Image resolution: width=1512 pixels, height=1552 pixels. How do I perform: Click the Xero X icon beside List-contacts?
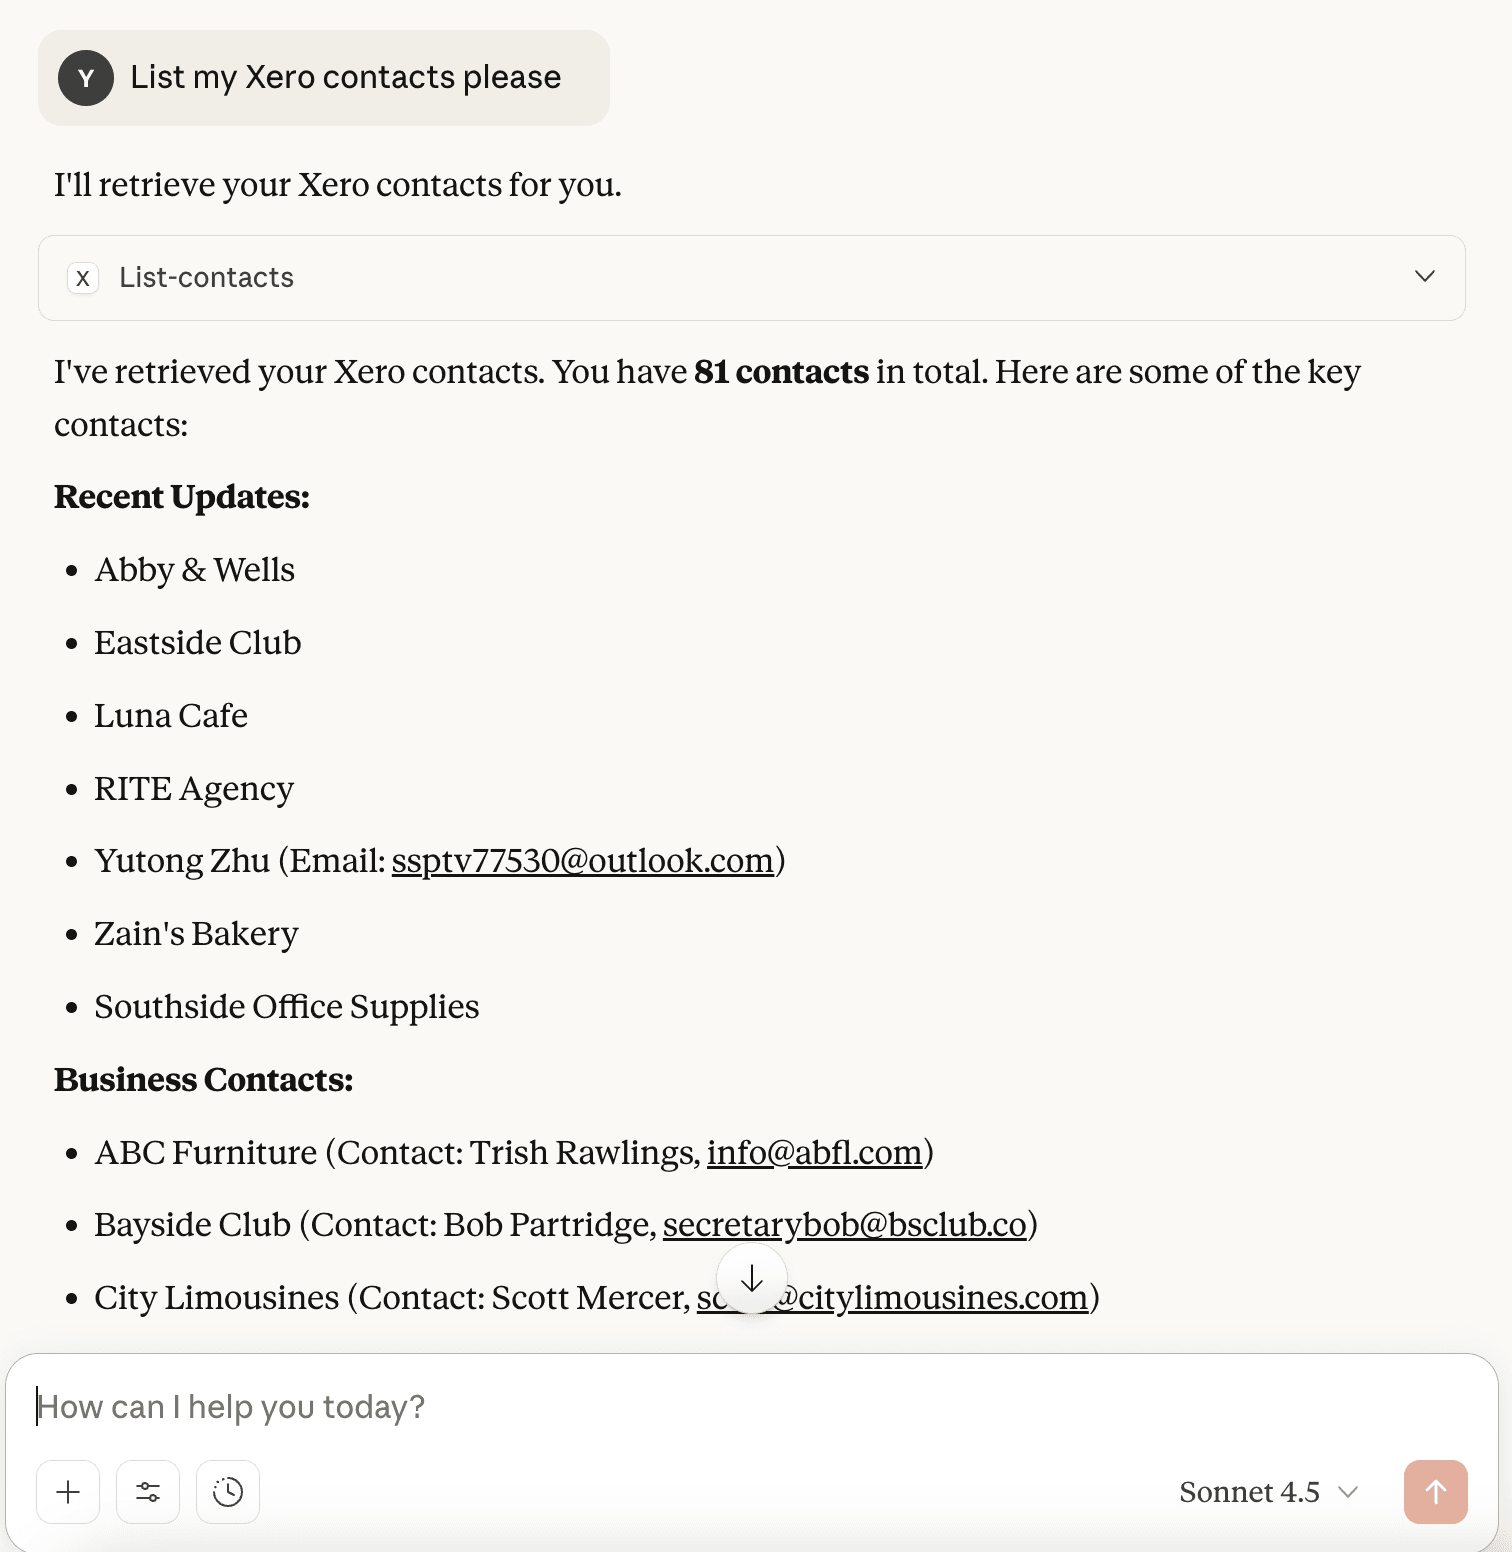(x=83, y=278)
